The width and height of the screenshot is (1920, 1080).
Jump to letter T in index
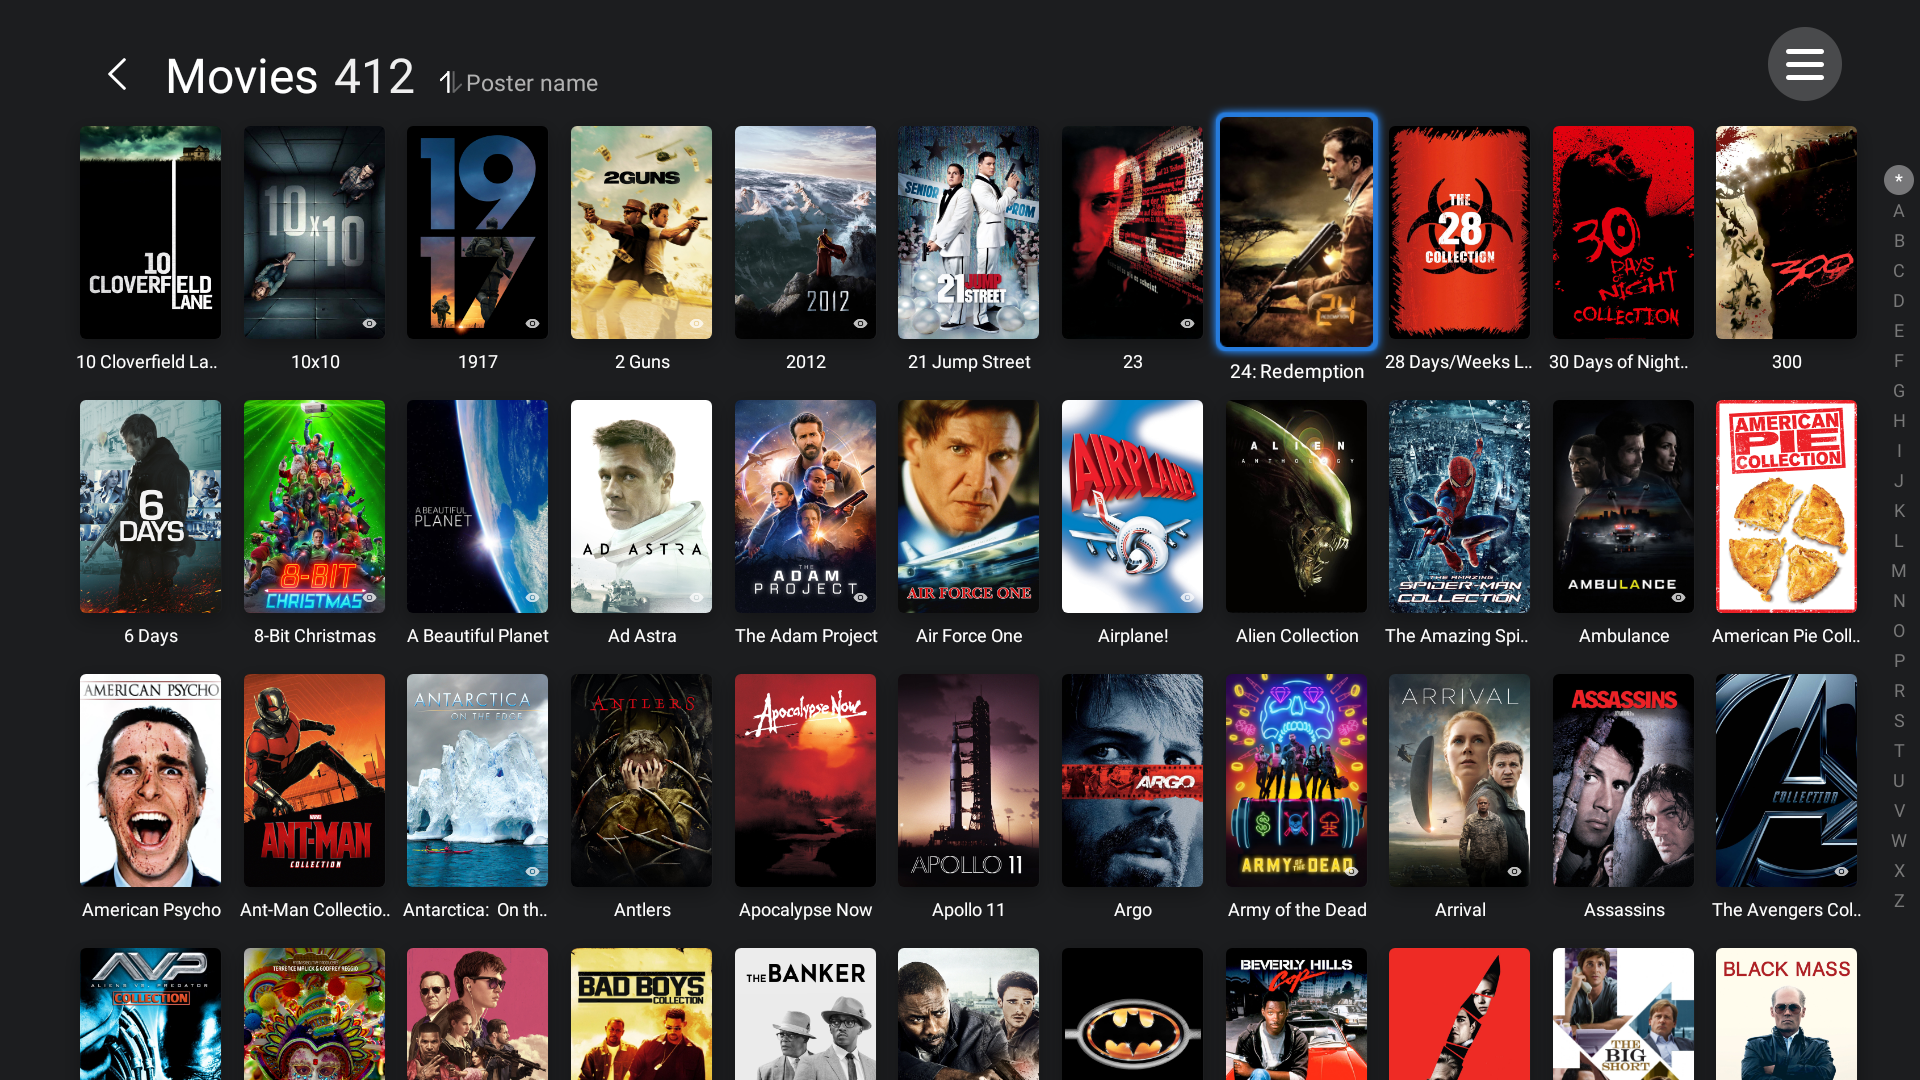click(x=1898, y=751)
